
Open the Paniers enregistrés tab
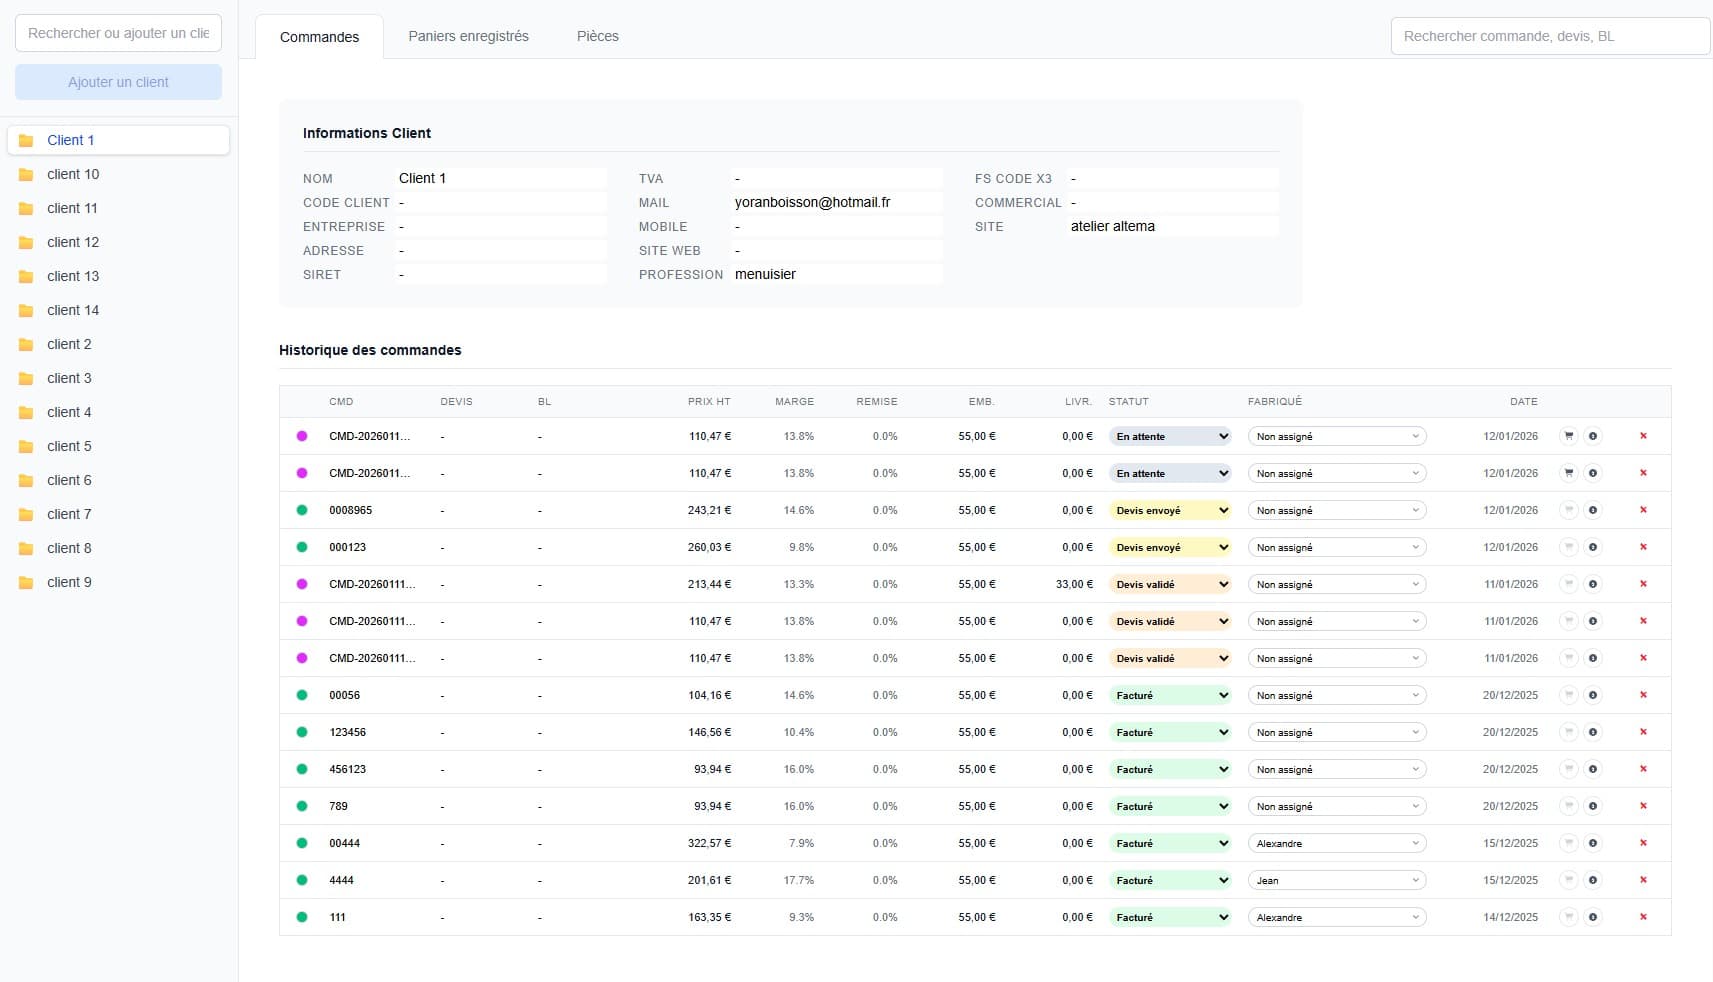coord(468,36)
